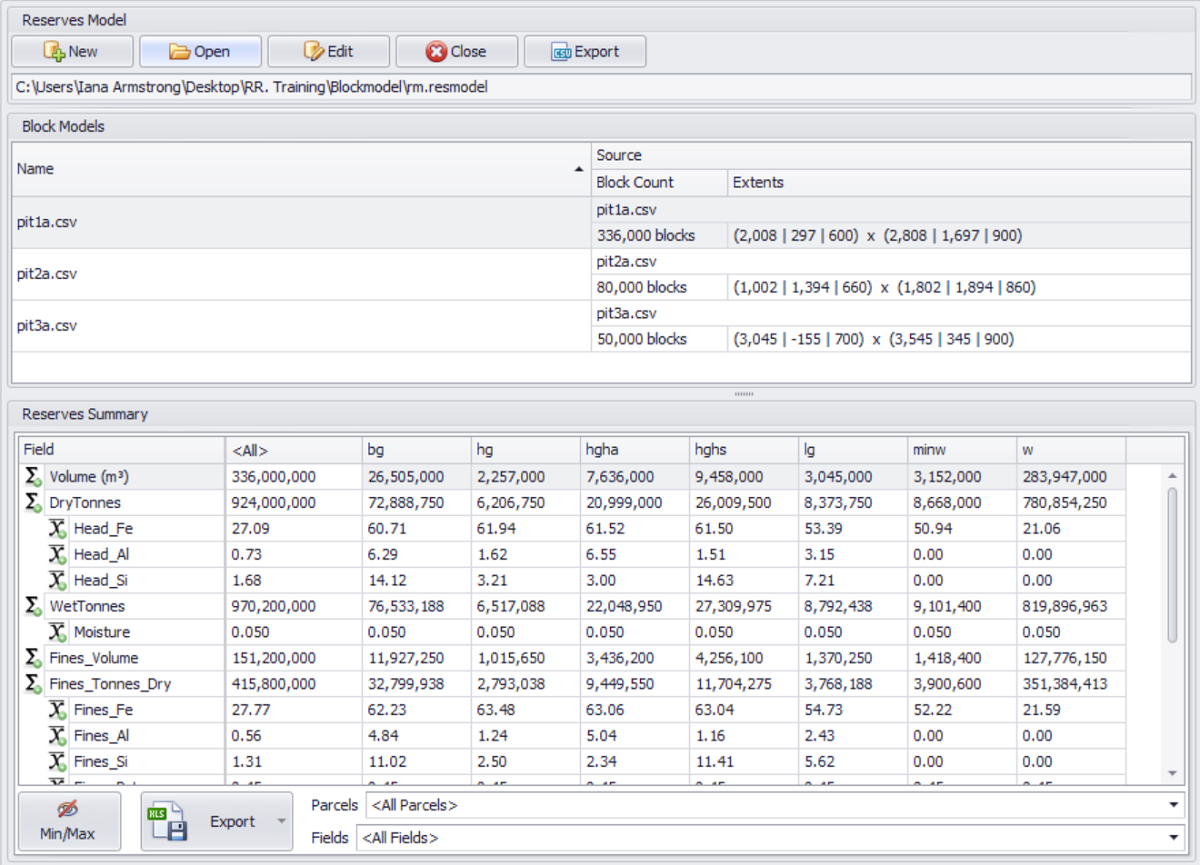This screenshot has width=1200, height=865.
Task: Click the Edit reserves model button
Action: (328, 52)
